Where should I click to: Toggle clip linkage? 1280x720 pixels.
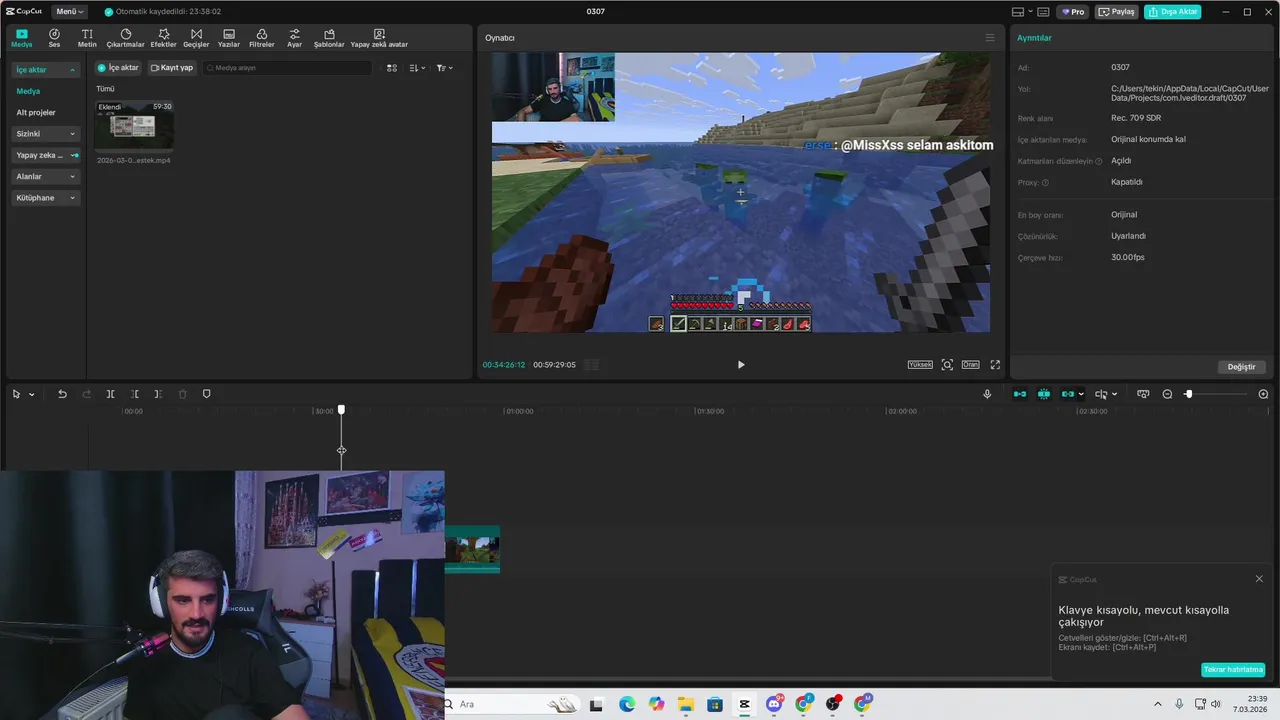pos(1068,394)
